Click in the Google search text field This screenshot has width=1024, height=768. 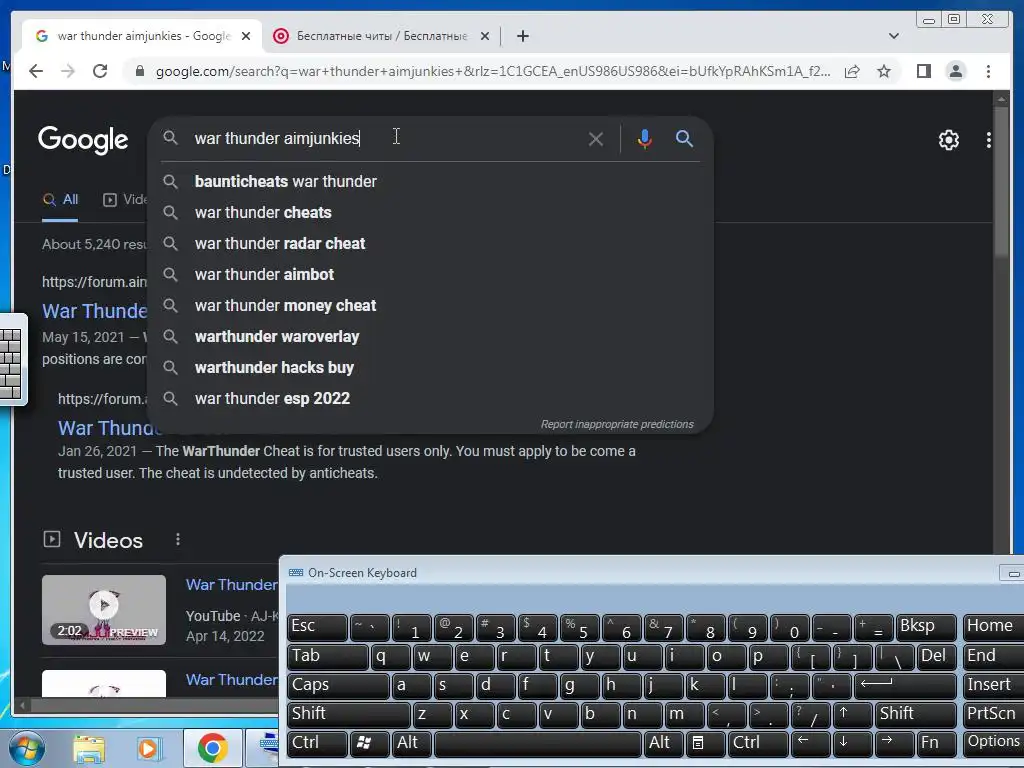(x=385, y=138)
